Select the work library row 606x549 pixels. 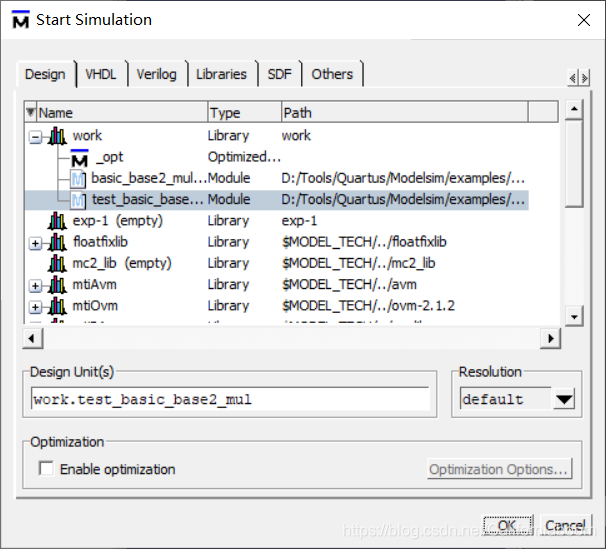coord(276,136)
